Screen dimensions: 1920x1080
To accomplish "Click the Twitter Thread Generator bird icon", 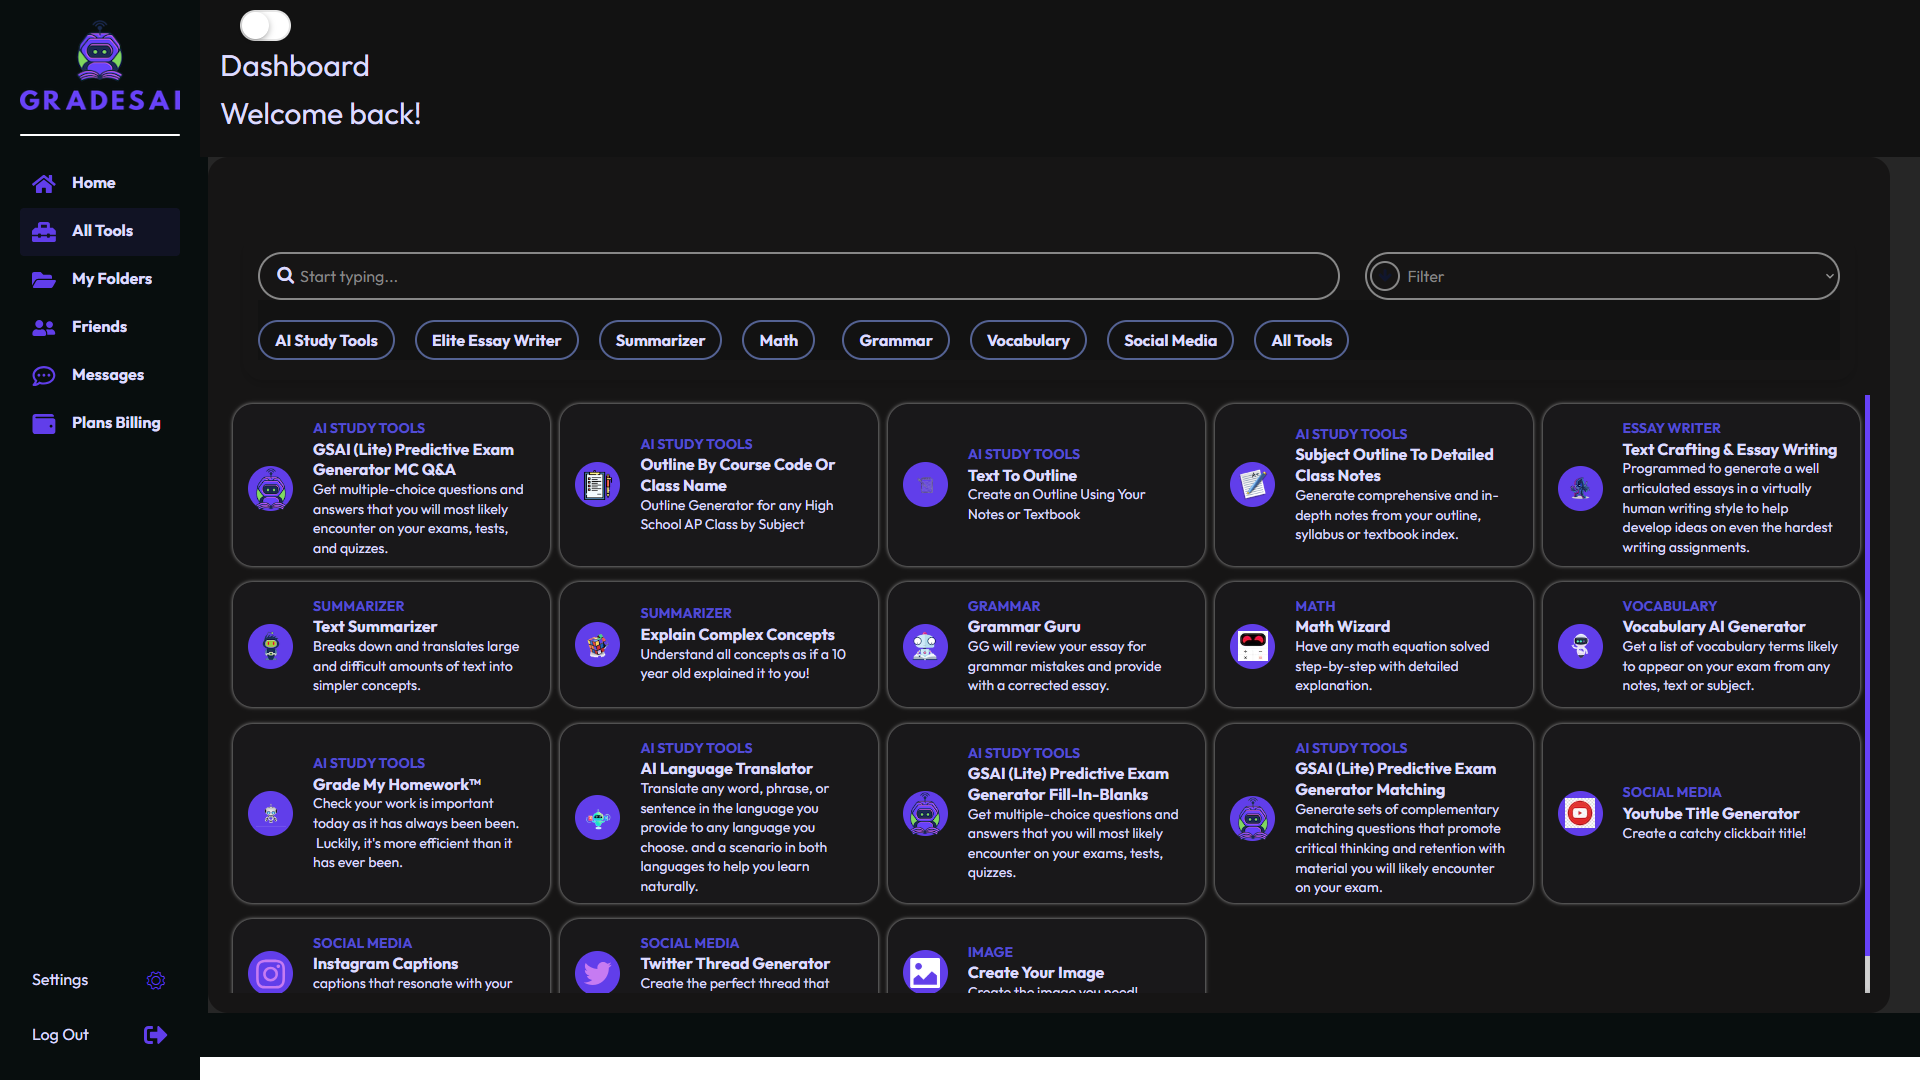I will point(597,972).
